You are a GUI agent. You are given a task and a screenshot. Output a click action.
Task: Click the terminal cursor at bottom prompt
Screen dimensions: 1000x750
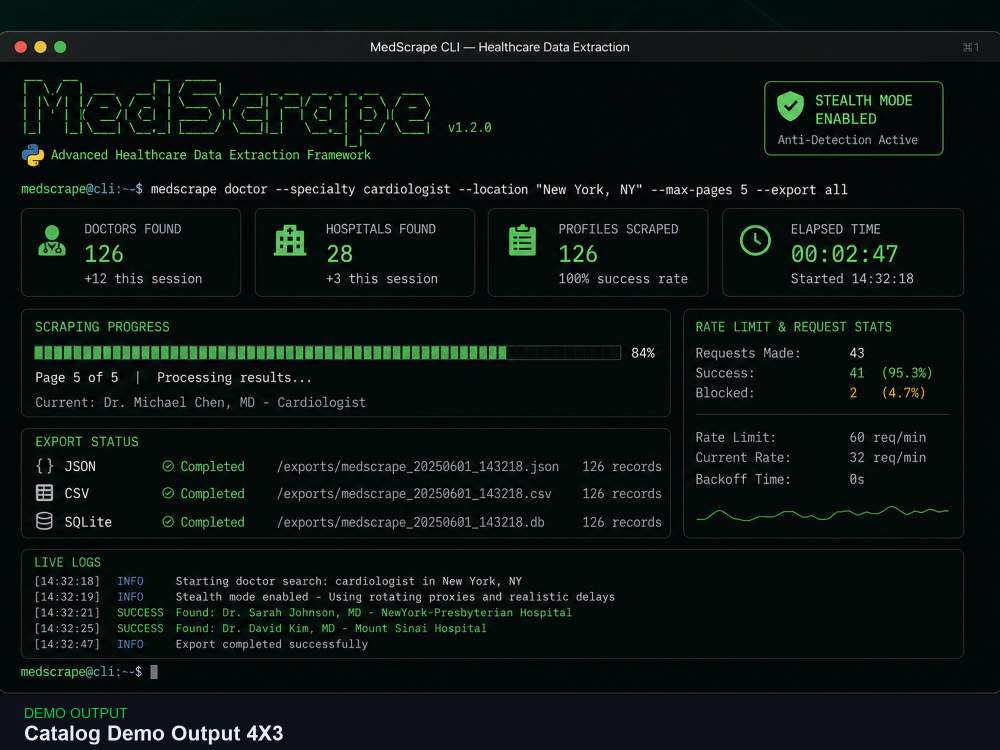click(x=154, y=672)
